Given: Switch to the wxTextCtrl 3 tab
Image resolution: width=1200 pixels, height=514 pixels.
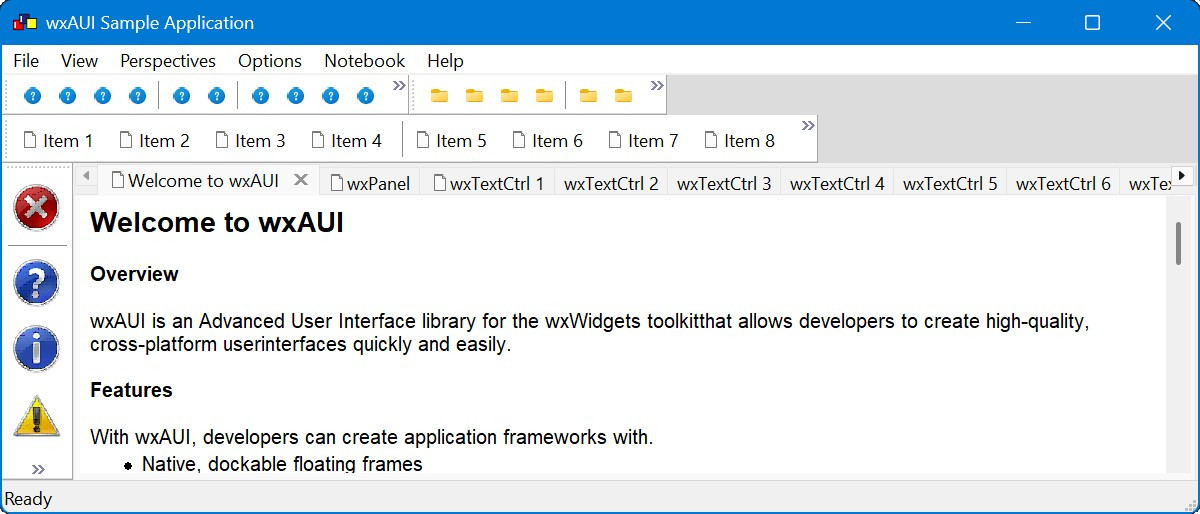Looking at the screenshot, I should tap(724, 183).
